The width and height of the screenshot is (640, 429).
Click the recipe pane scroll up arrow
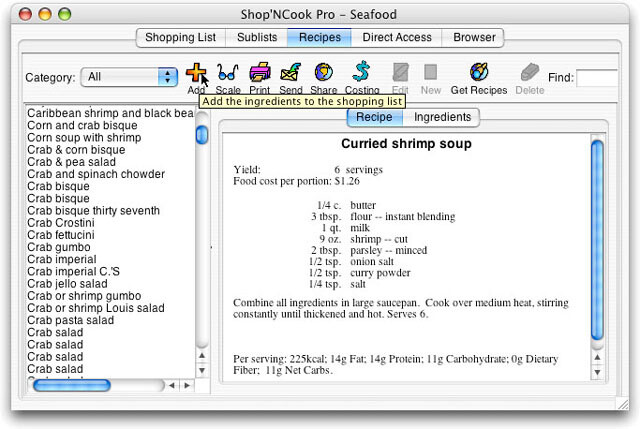(597, 357)
